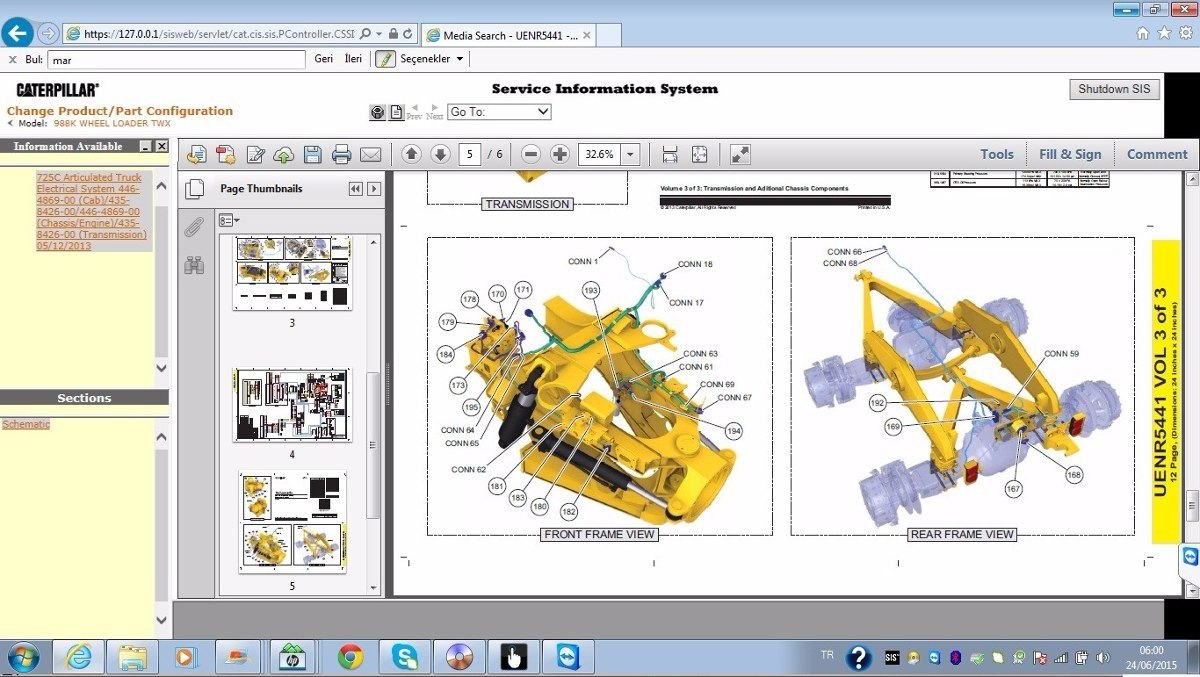Select page 5 thumbnail
The height and width of the screenshot is (677, 1200).
(292, 523)
